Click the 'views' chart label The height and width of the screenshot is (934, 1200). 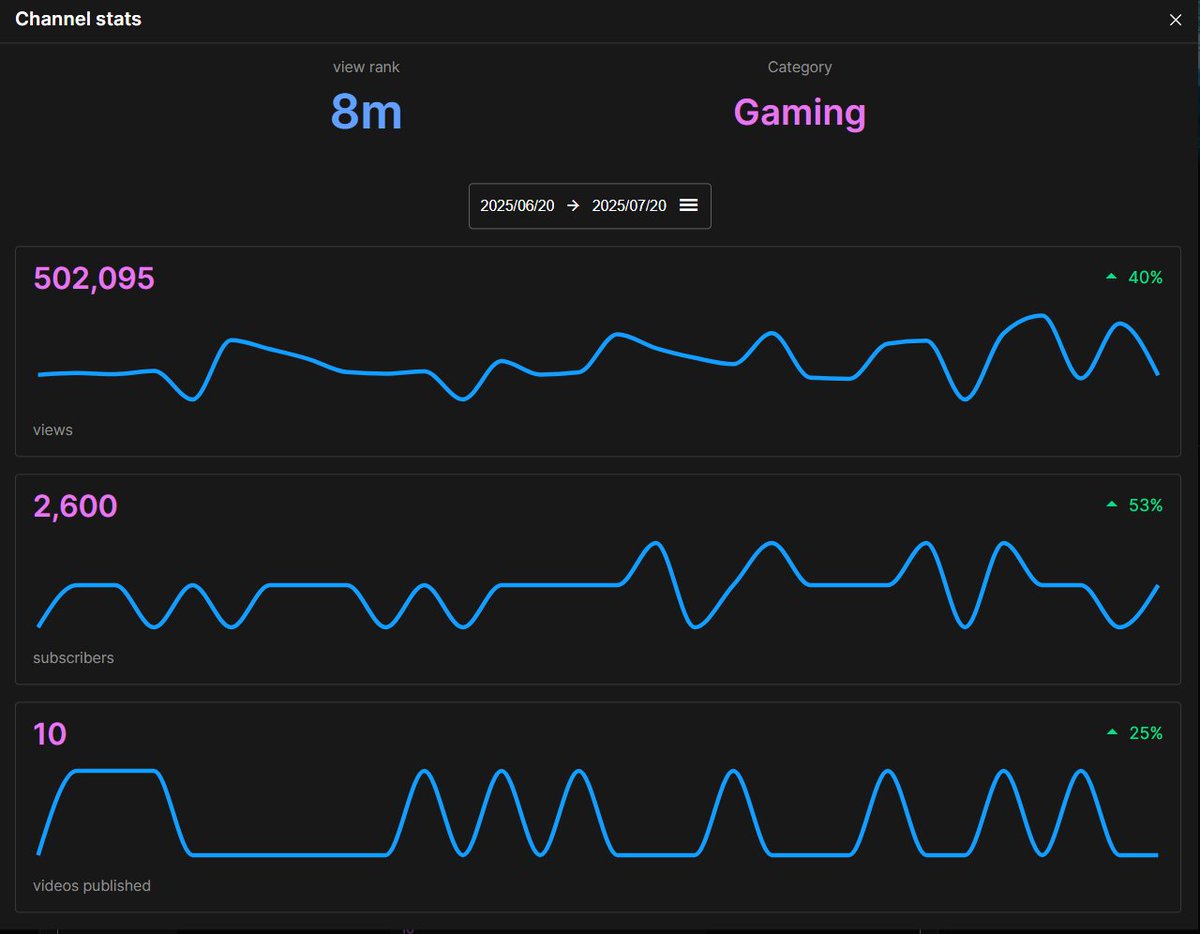click(53, 430)
